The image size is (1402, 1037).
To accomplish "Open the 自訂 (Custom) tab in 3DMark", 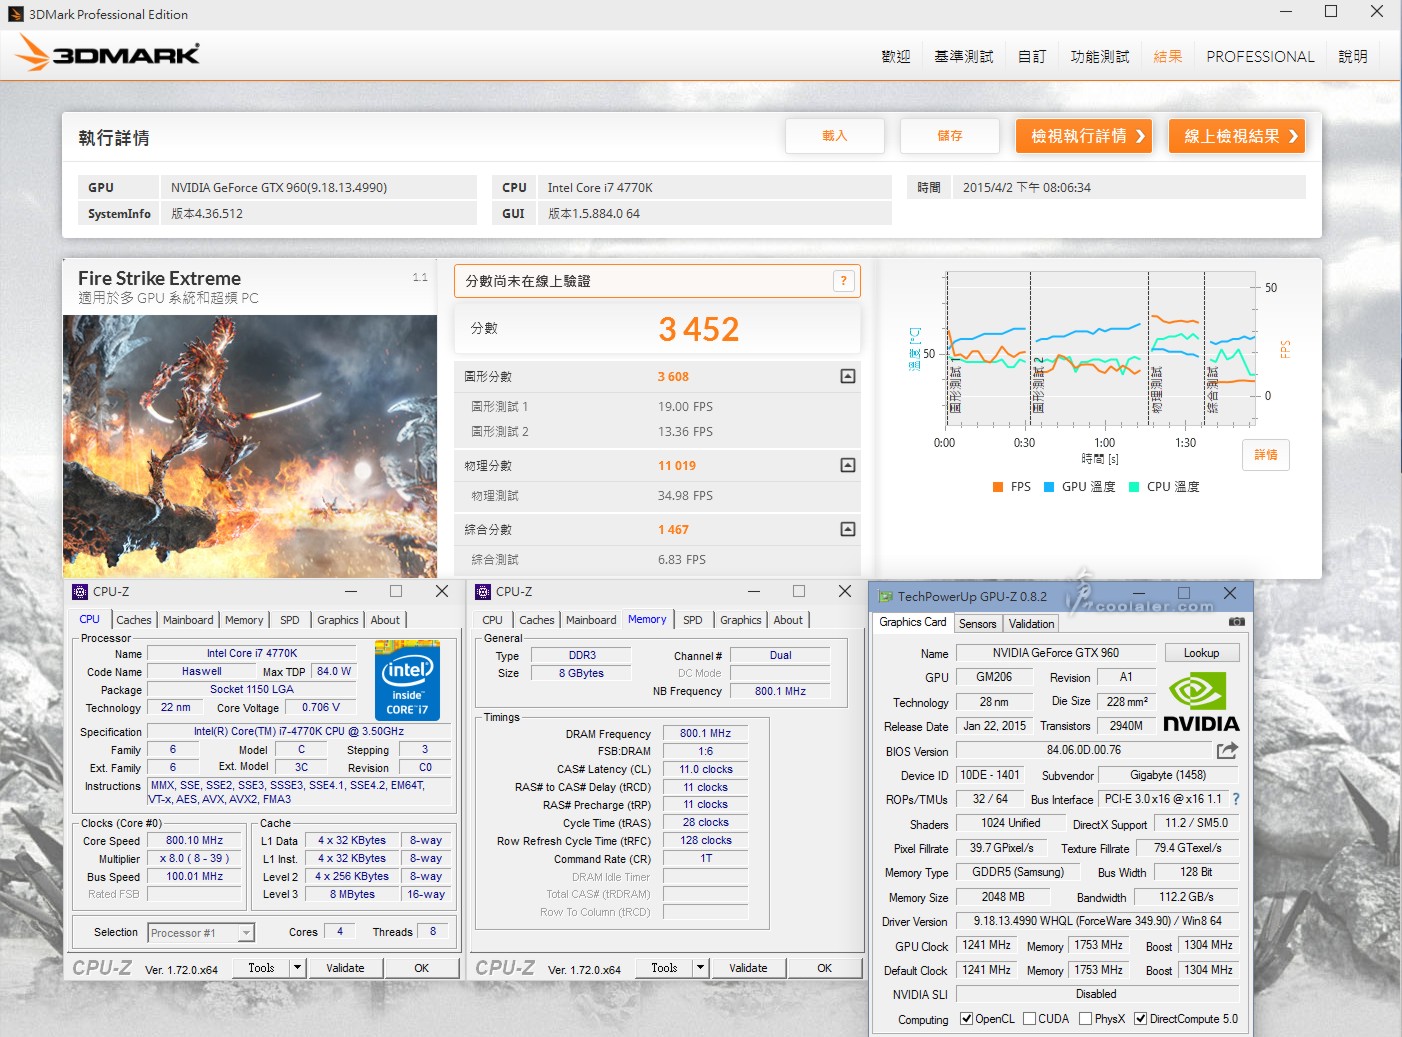I will pos(1032,57).
